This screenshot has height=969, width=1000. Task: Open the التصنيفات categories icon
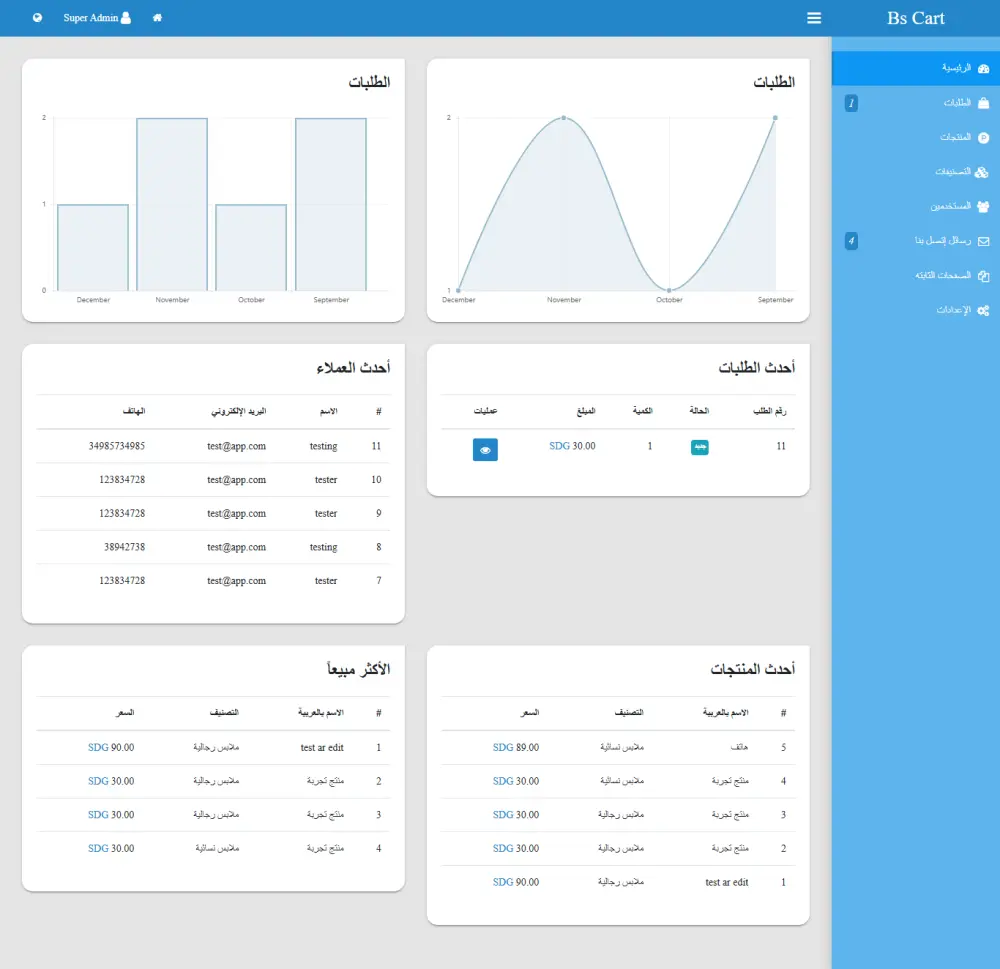(x=981, y=172)
